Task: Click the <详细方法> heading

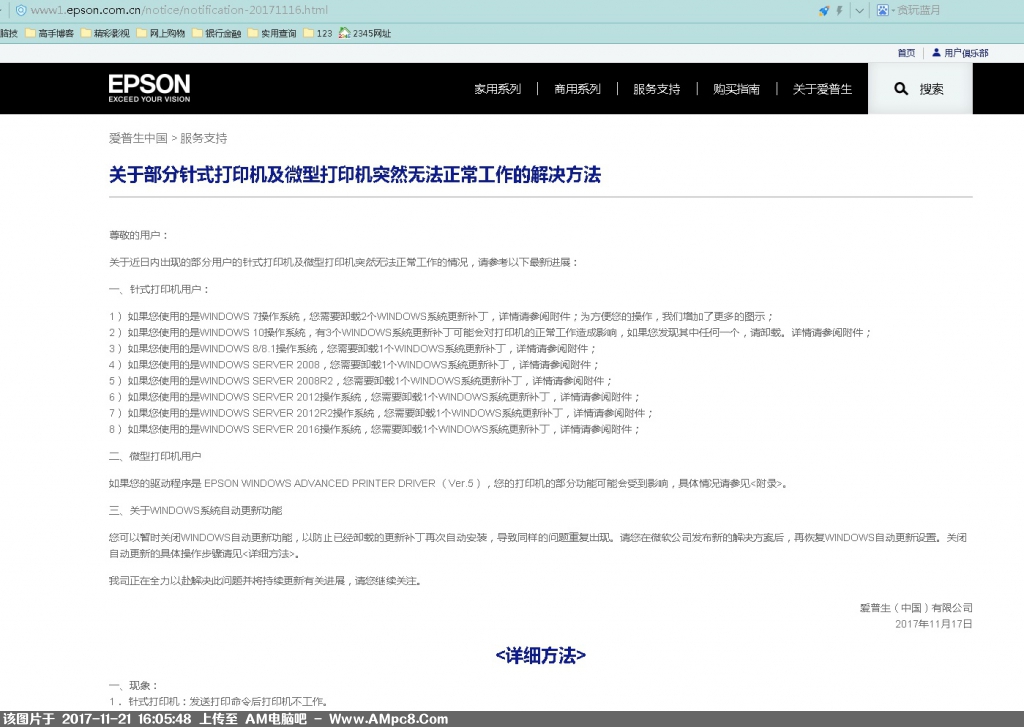Action: click(x=541, y=655)
